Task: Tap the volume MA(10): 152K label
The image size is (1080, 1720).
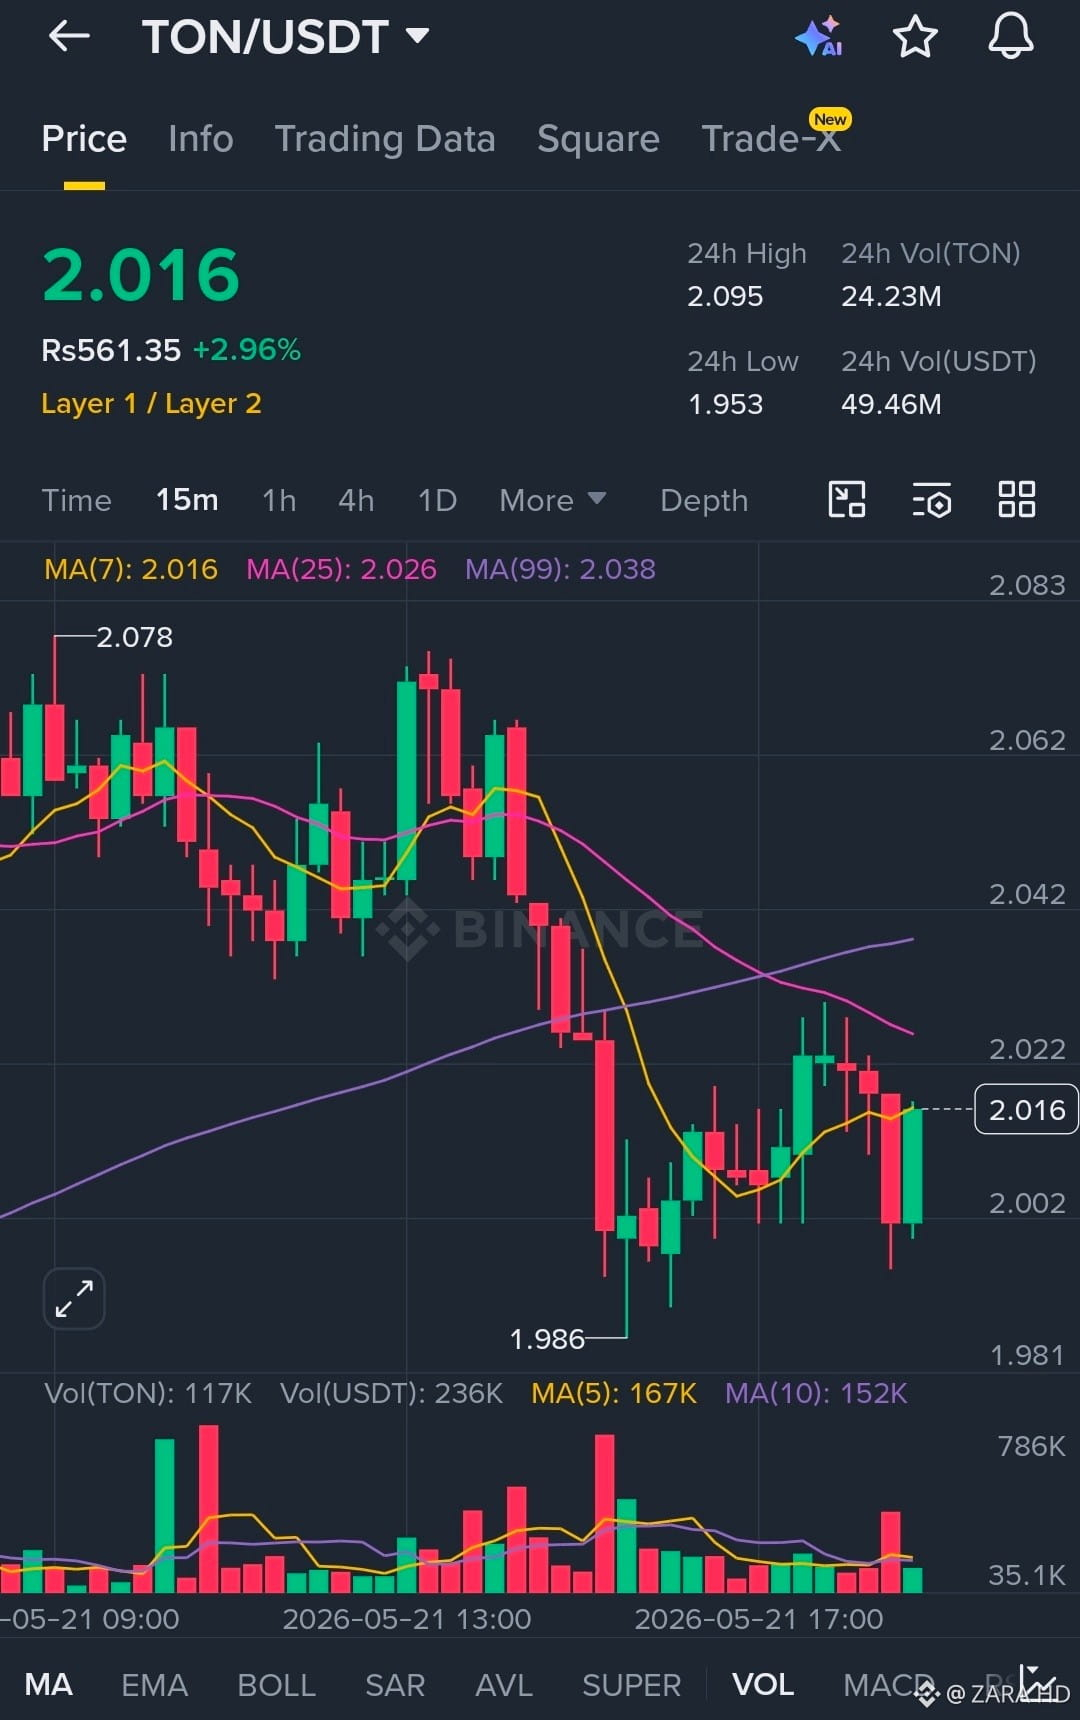Action: pyautogui.click(x=816, y=1393)
